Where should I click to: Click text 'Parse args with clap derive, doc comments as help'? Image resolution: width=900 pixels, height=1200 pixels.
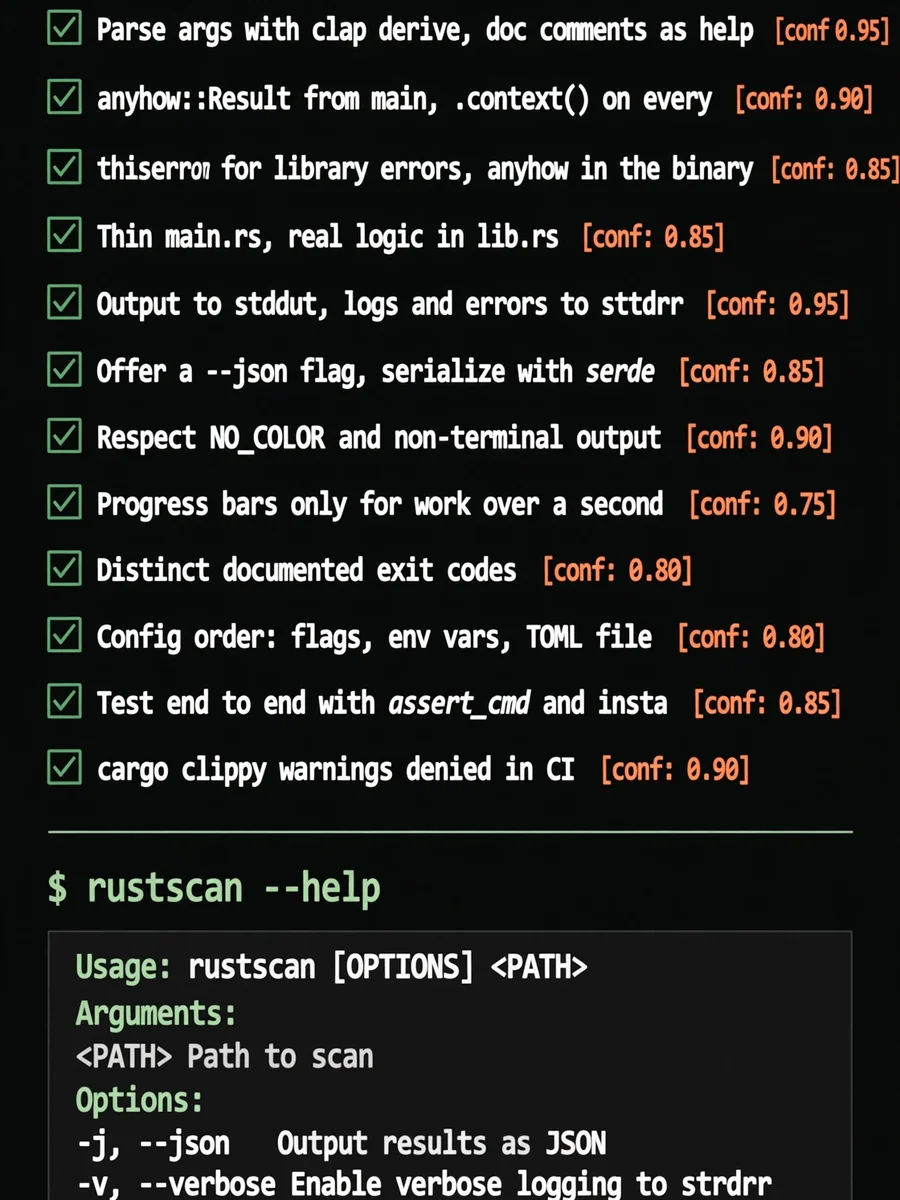tap(425, 30)
